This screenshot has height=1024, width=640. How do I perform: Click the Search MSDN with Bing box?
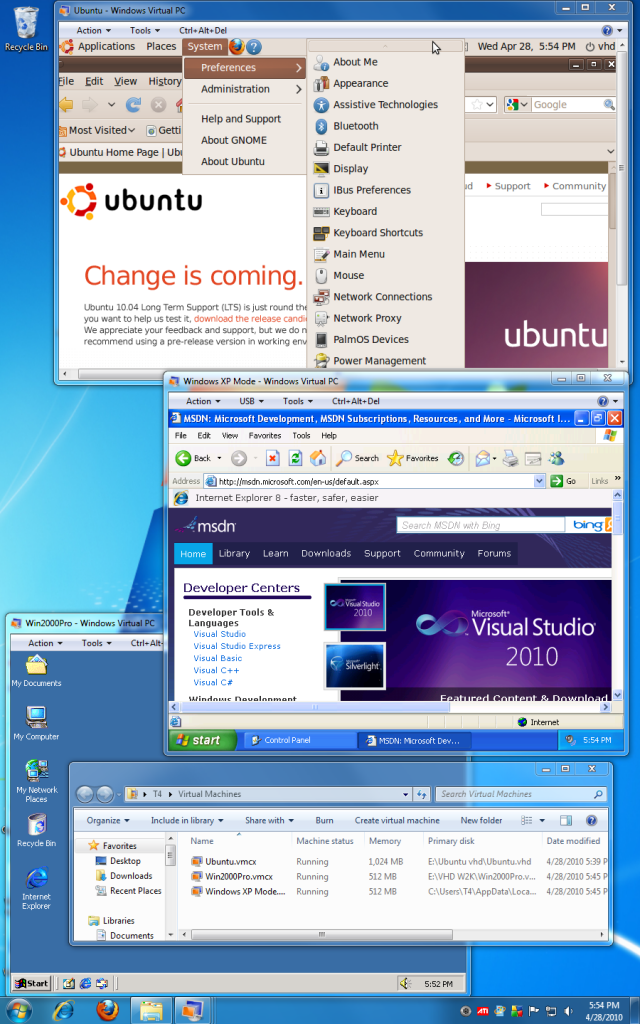point(481,525)
